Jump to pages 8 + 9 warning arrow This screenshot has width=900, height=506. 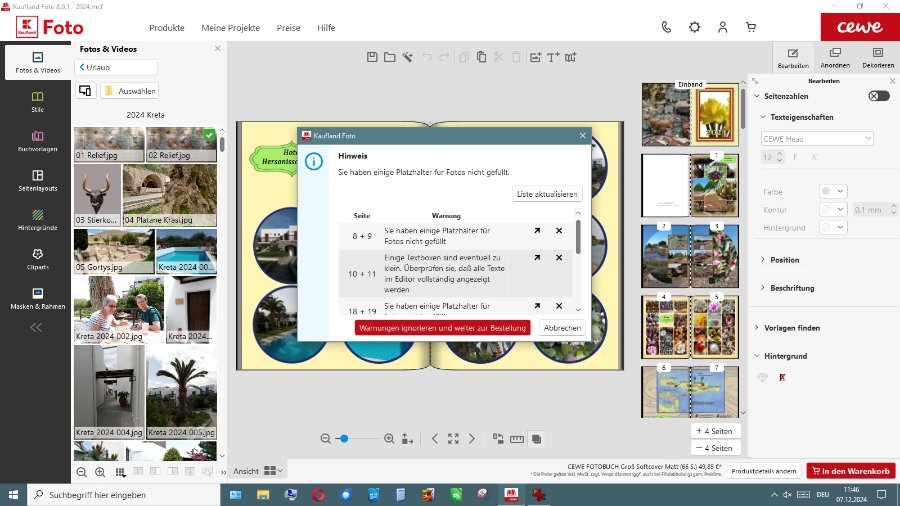click(537, 231)
